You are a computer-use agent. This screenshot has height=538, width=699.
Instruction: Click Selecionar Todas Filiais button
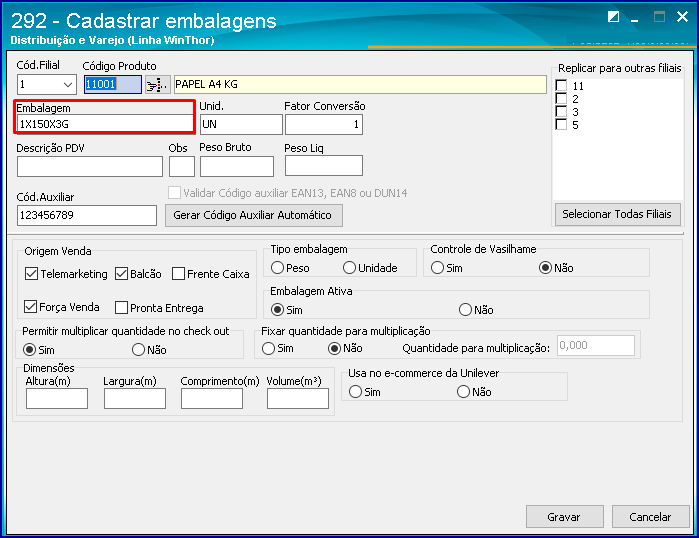(x=617, y=214)
